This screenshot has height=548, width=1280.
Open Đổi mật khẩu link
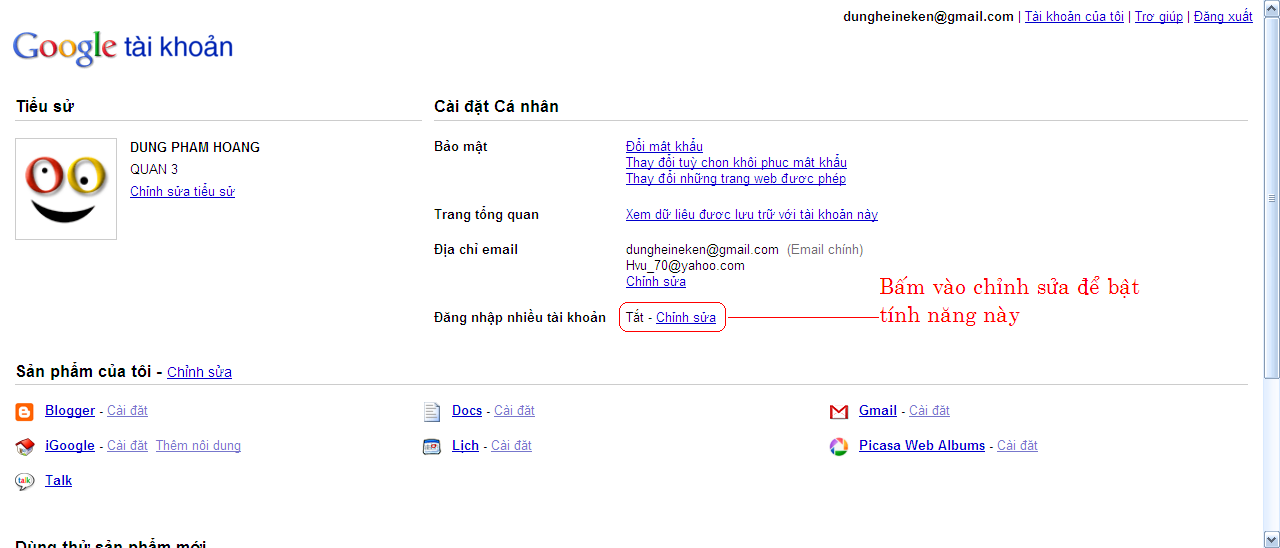point(664,147)
